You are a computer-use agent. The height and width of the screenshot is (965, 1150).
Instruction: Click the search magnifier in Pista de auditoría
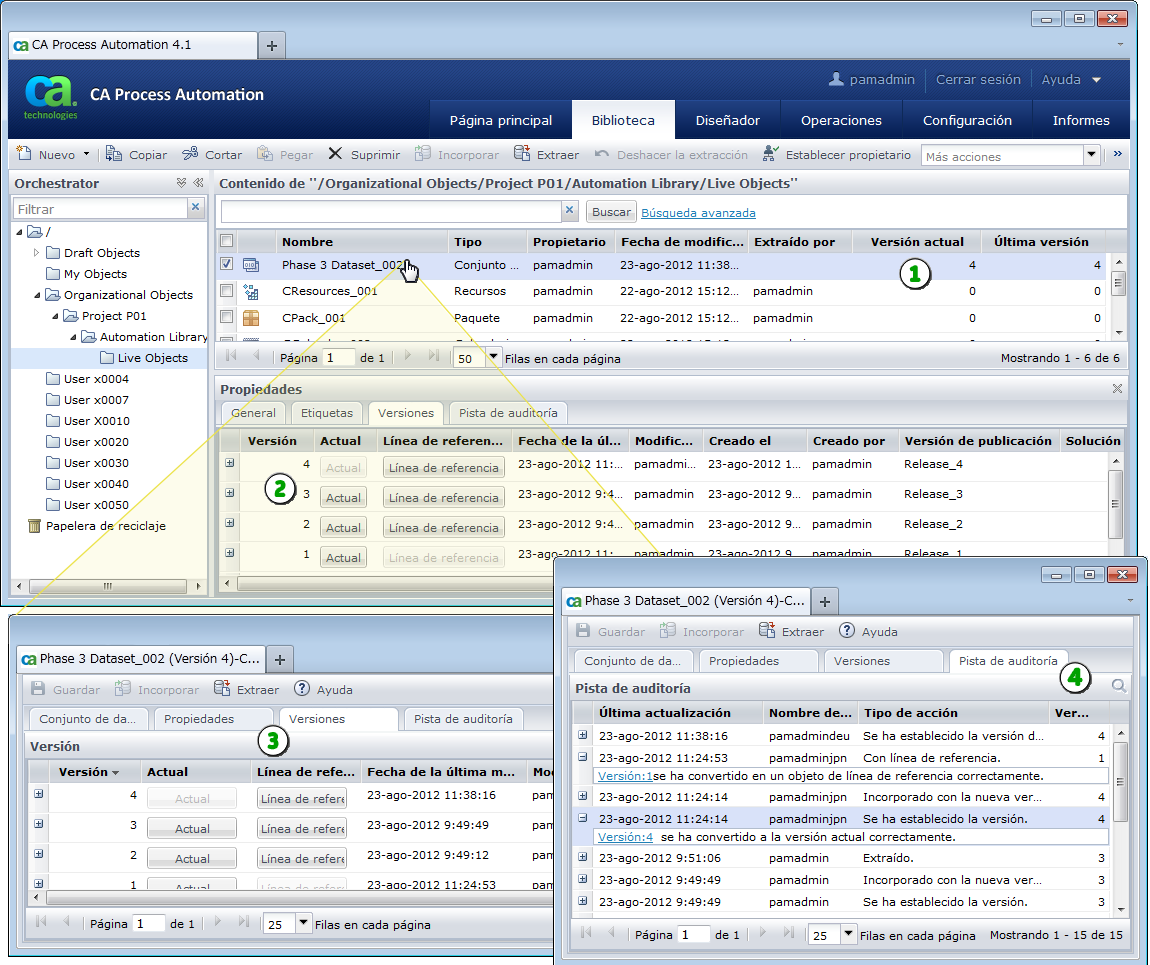(x=1119, y=687)
